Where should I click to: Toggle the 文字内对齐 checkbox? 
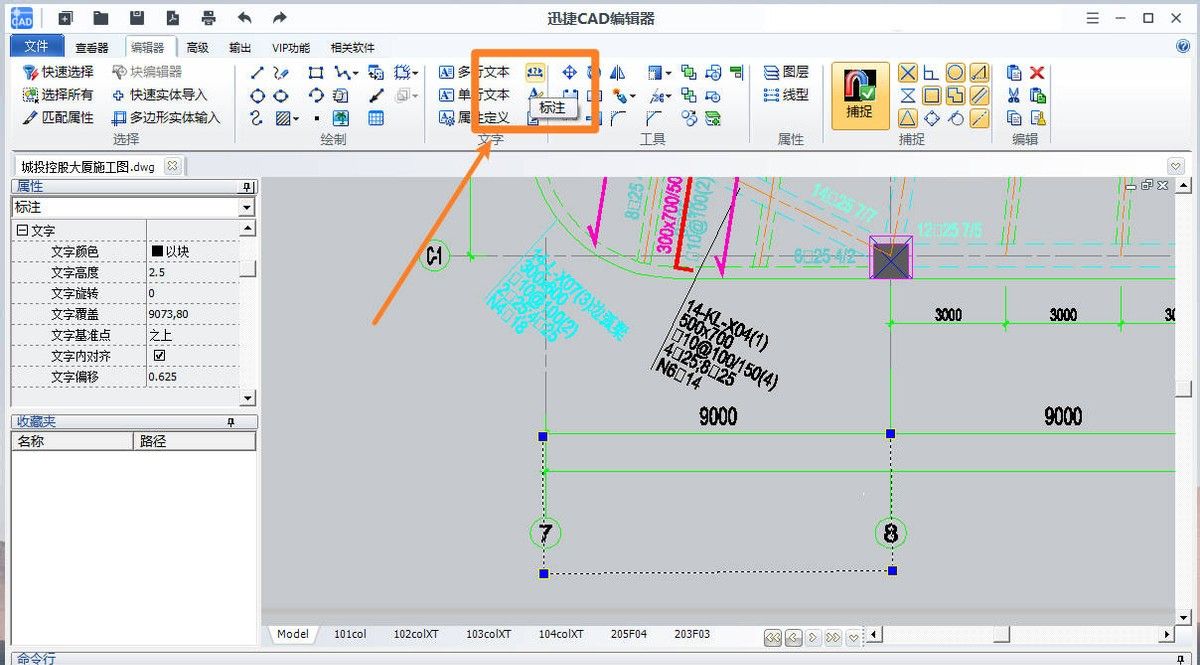[159, 356]
